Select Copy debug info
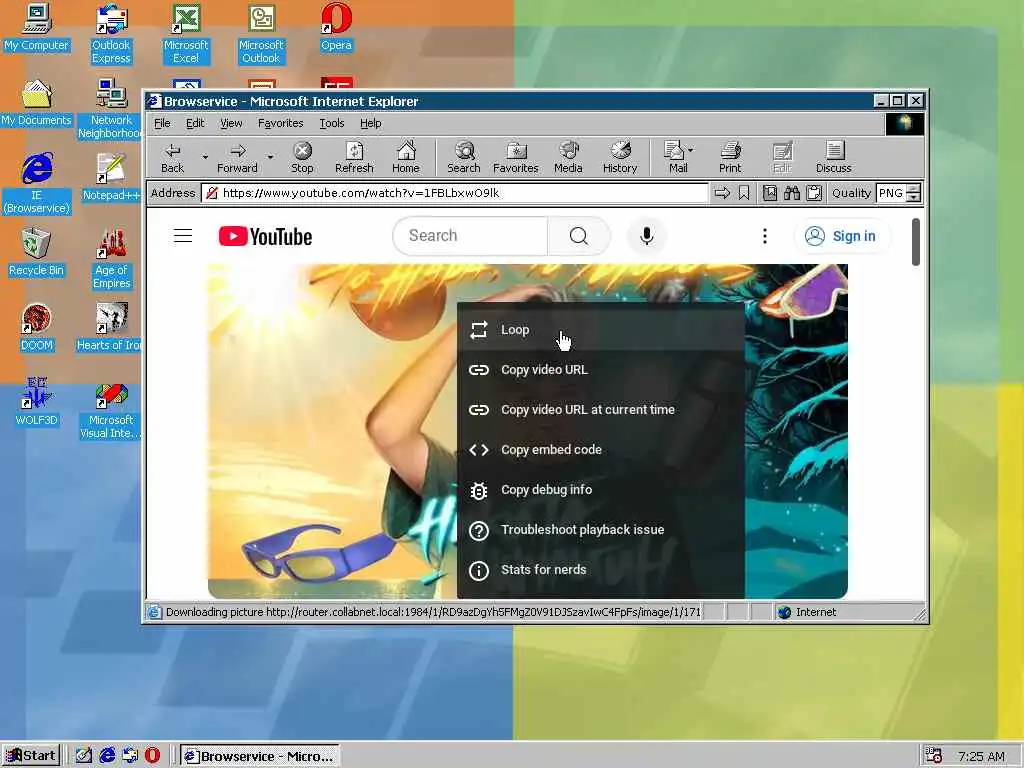 [x=601, y=490]
